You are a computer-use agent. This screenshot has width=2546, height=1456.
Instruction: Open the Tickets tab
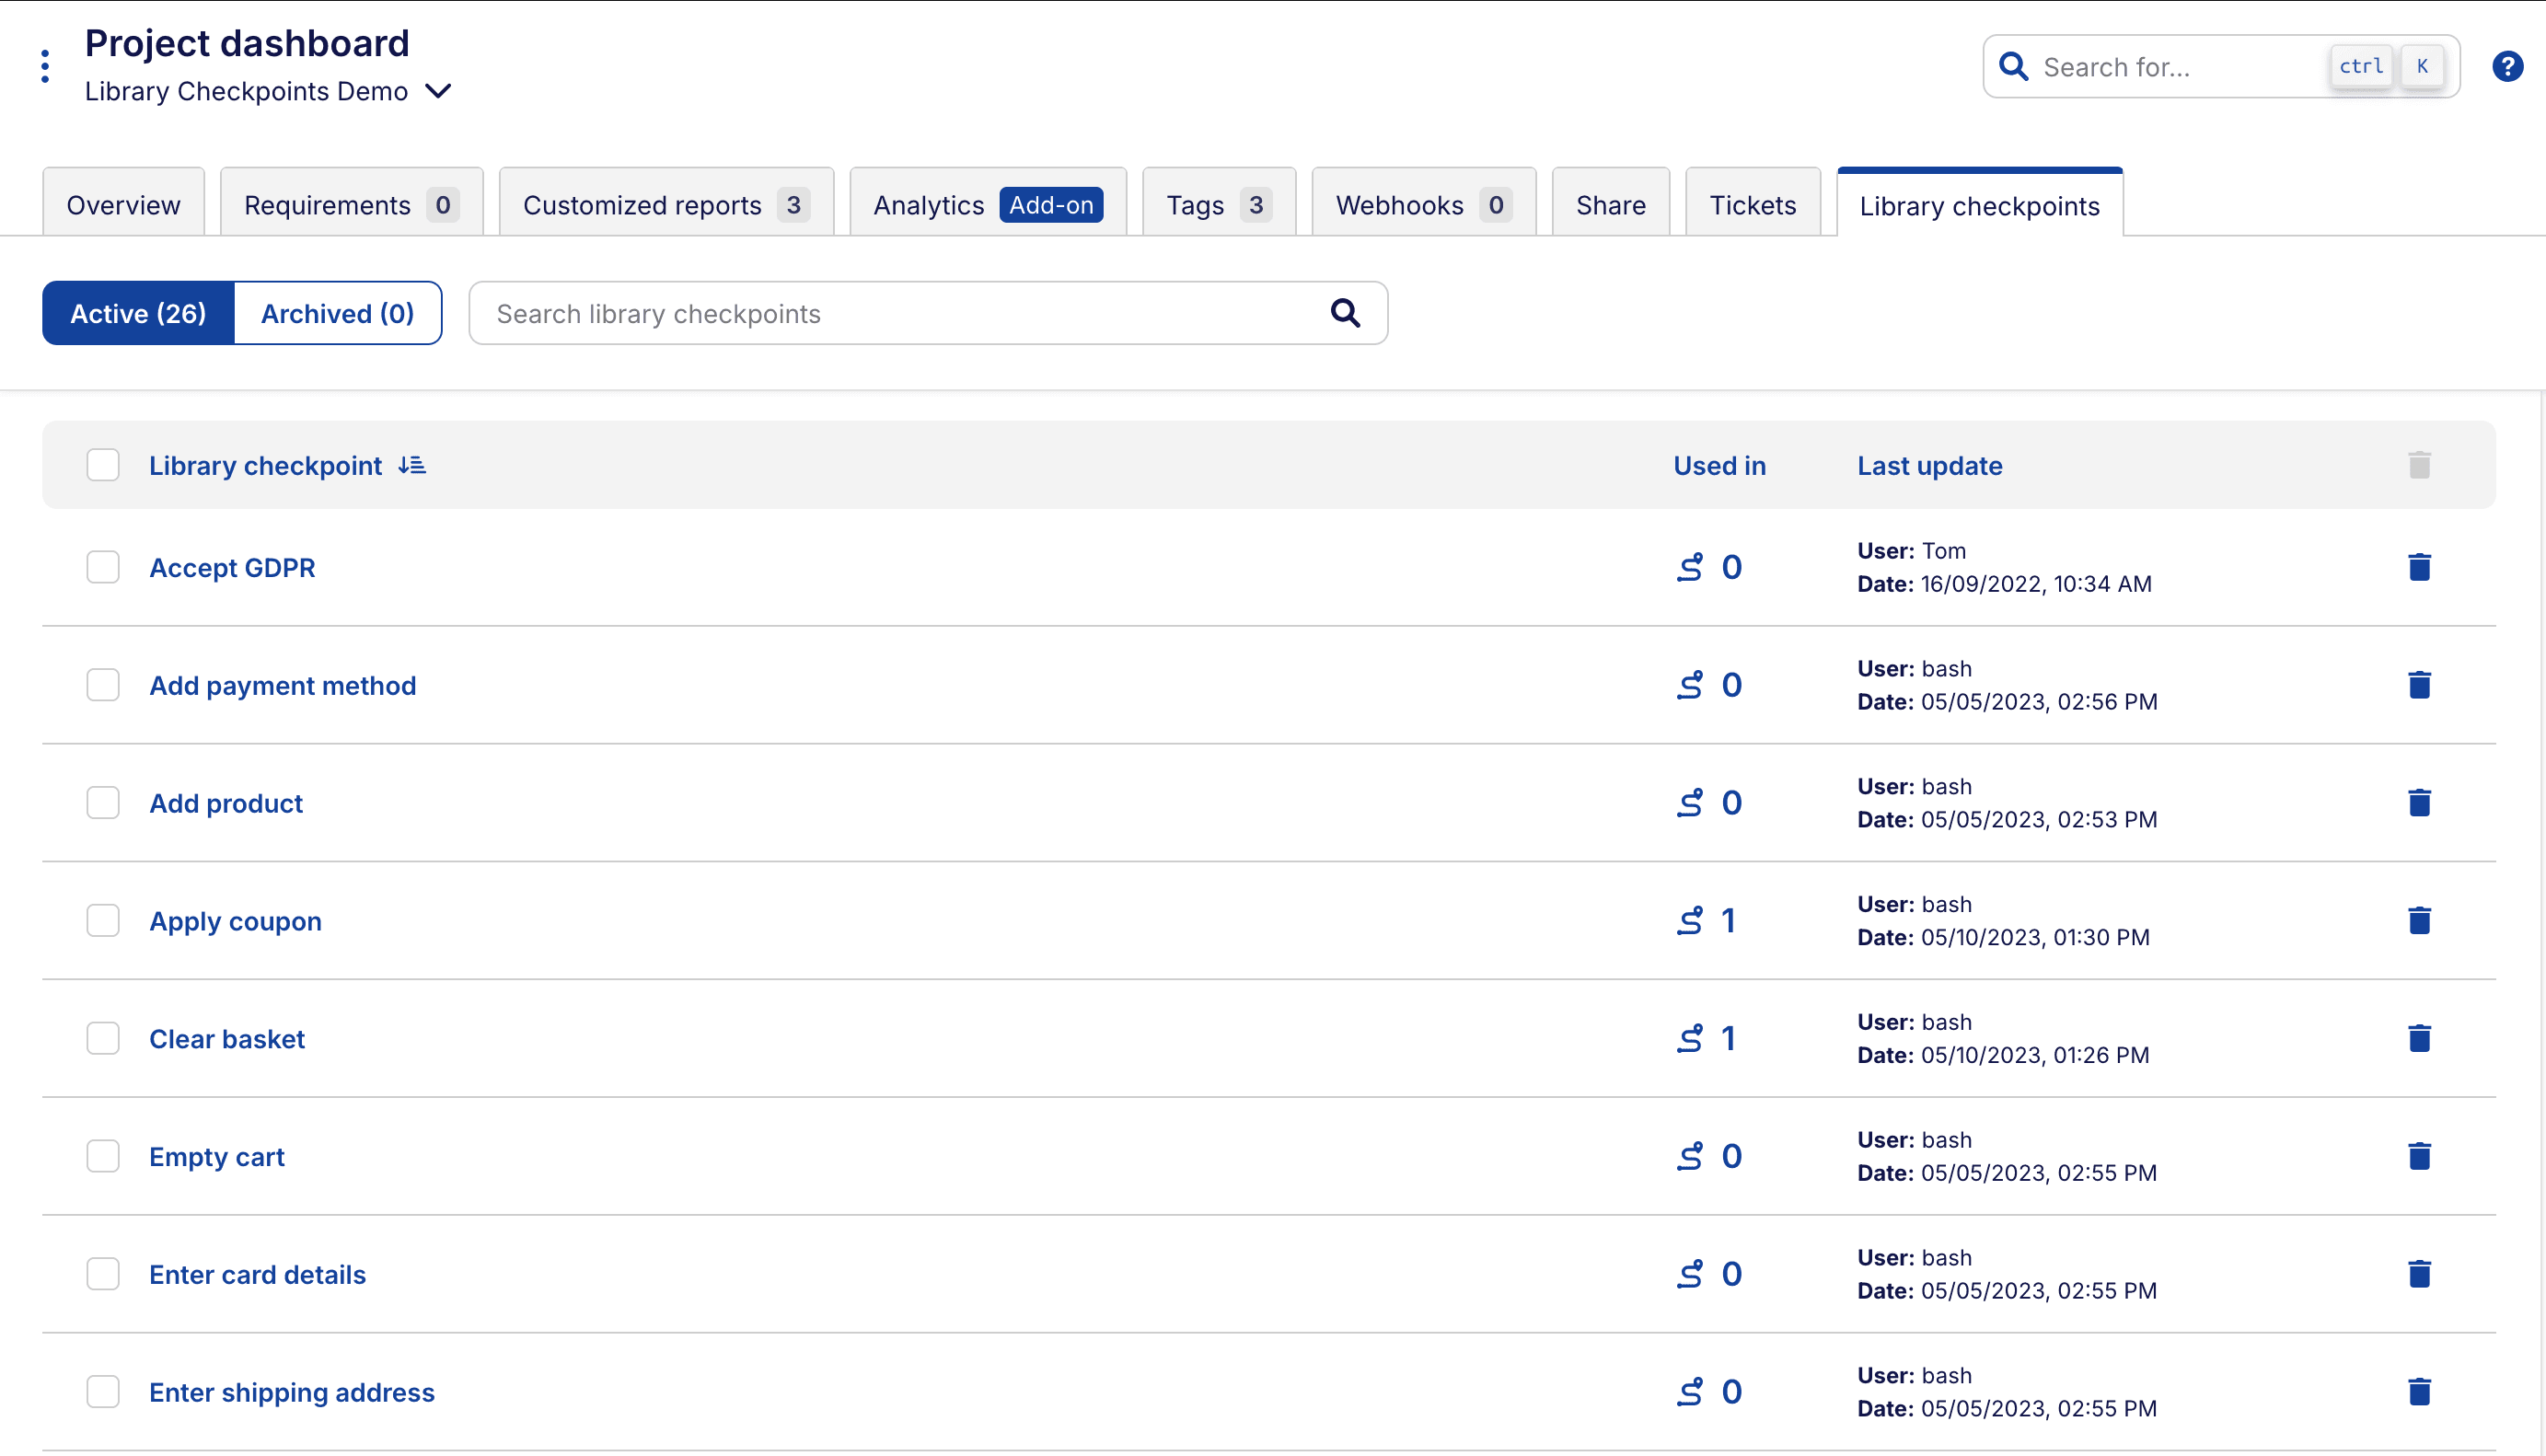[x=1753, y=204]
